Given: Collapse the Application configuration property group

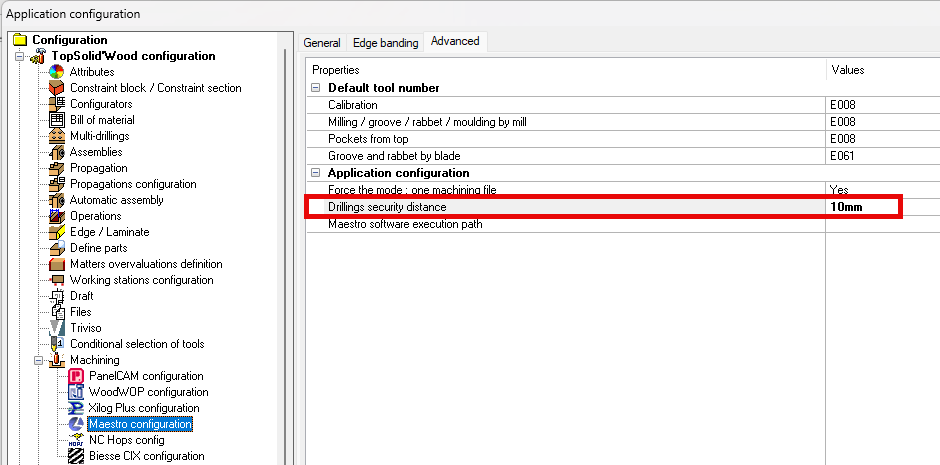Looking at the screenshot, I should pyautogui.click(x=316, y=173).
